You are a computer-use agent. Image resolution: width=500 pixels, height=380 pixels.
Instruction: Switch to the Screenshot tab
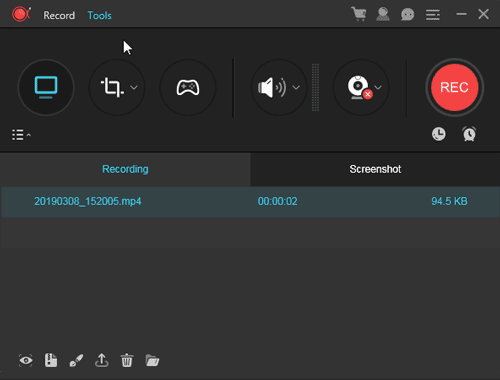click(x=375, y=169)
